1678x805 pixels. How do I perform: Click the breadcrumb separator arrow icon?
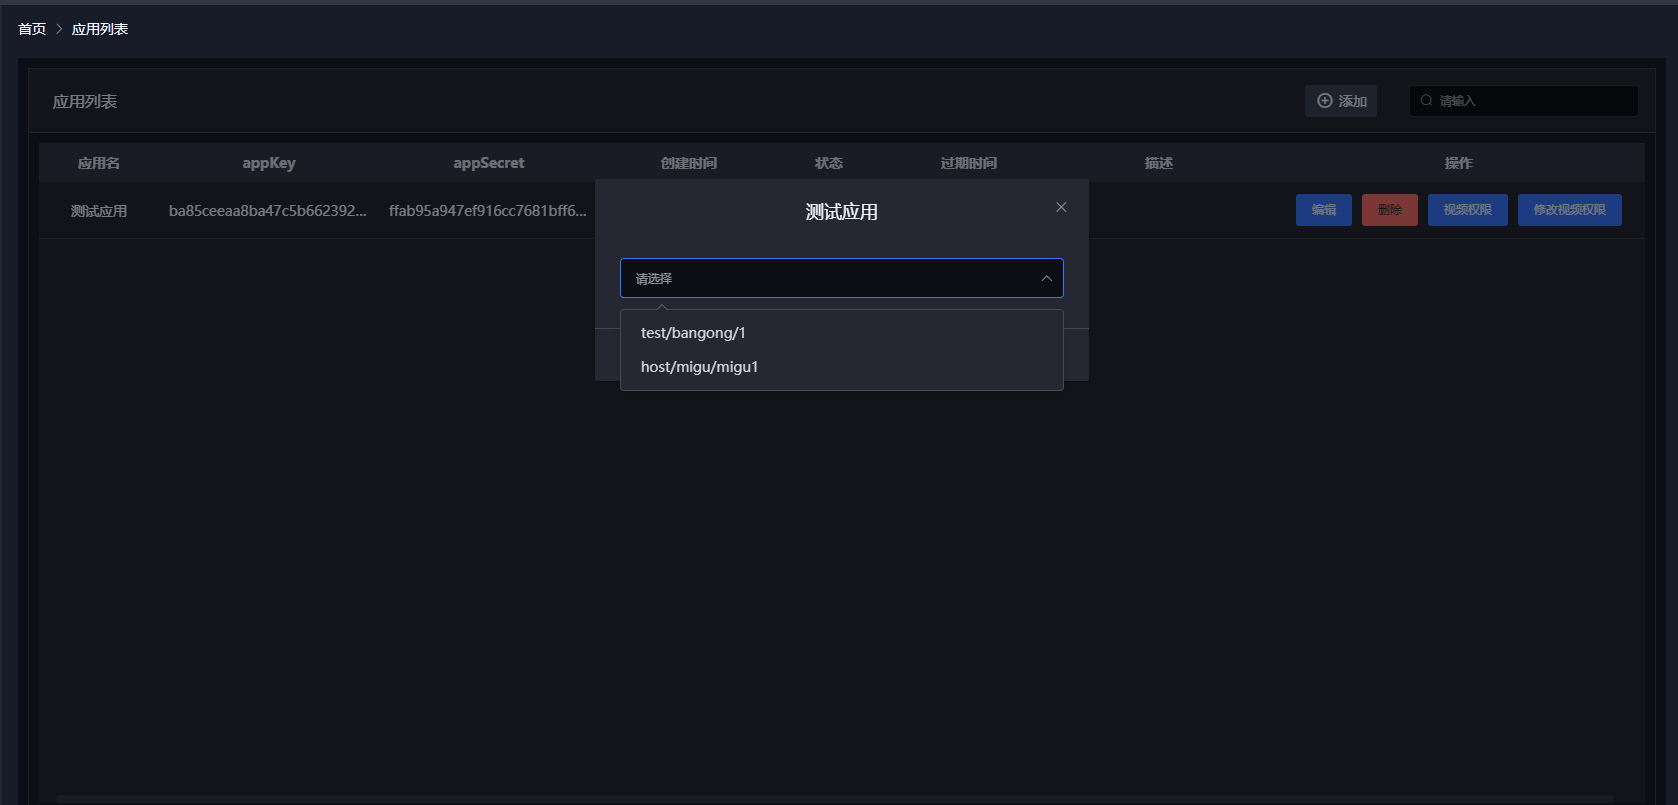coord(59,29)
